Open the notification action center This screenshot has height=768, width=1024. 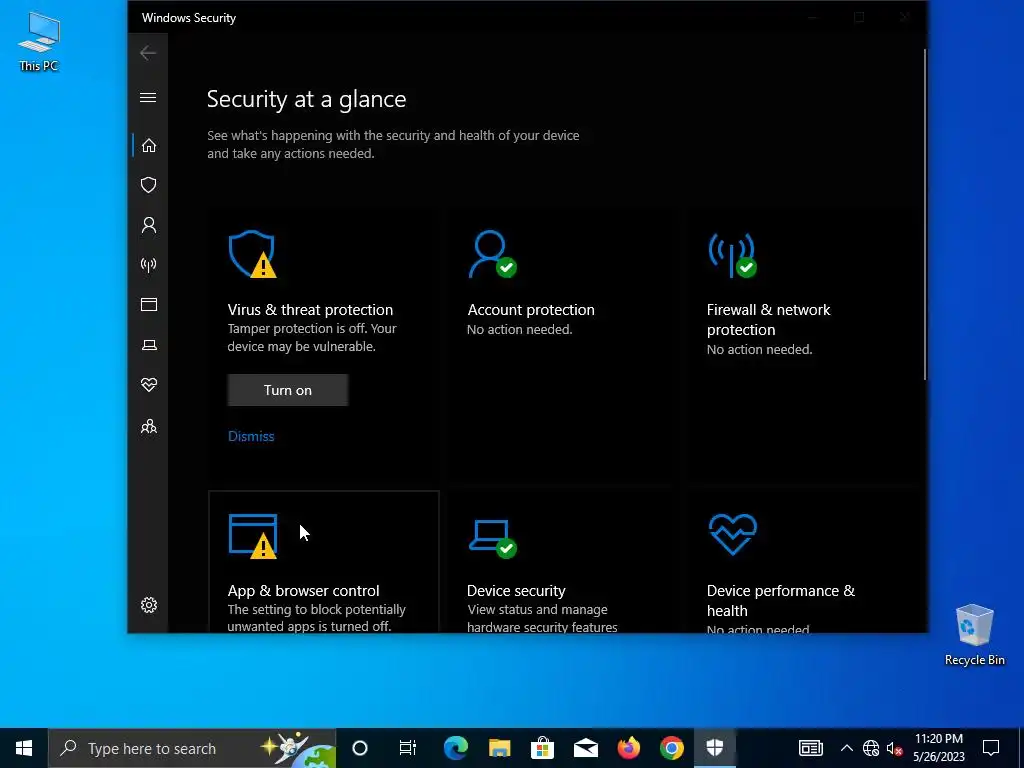(991, 748)
